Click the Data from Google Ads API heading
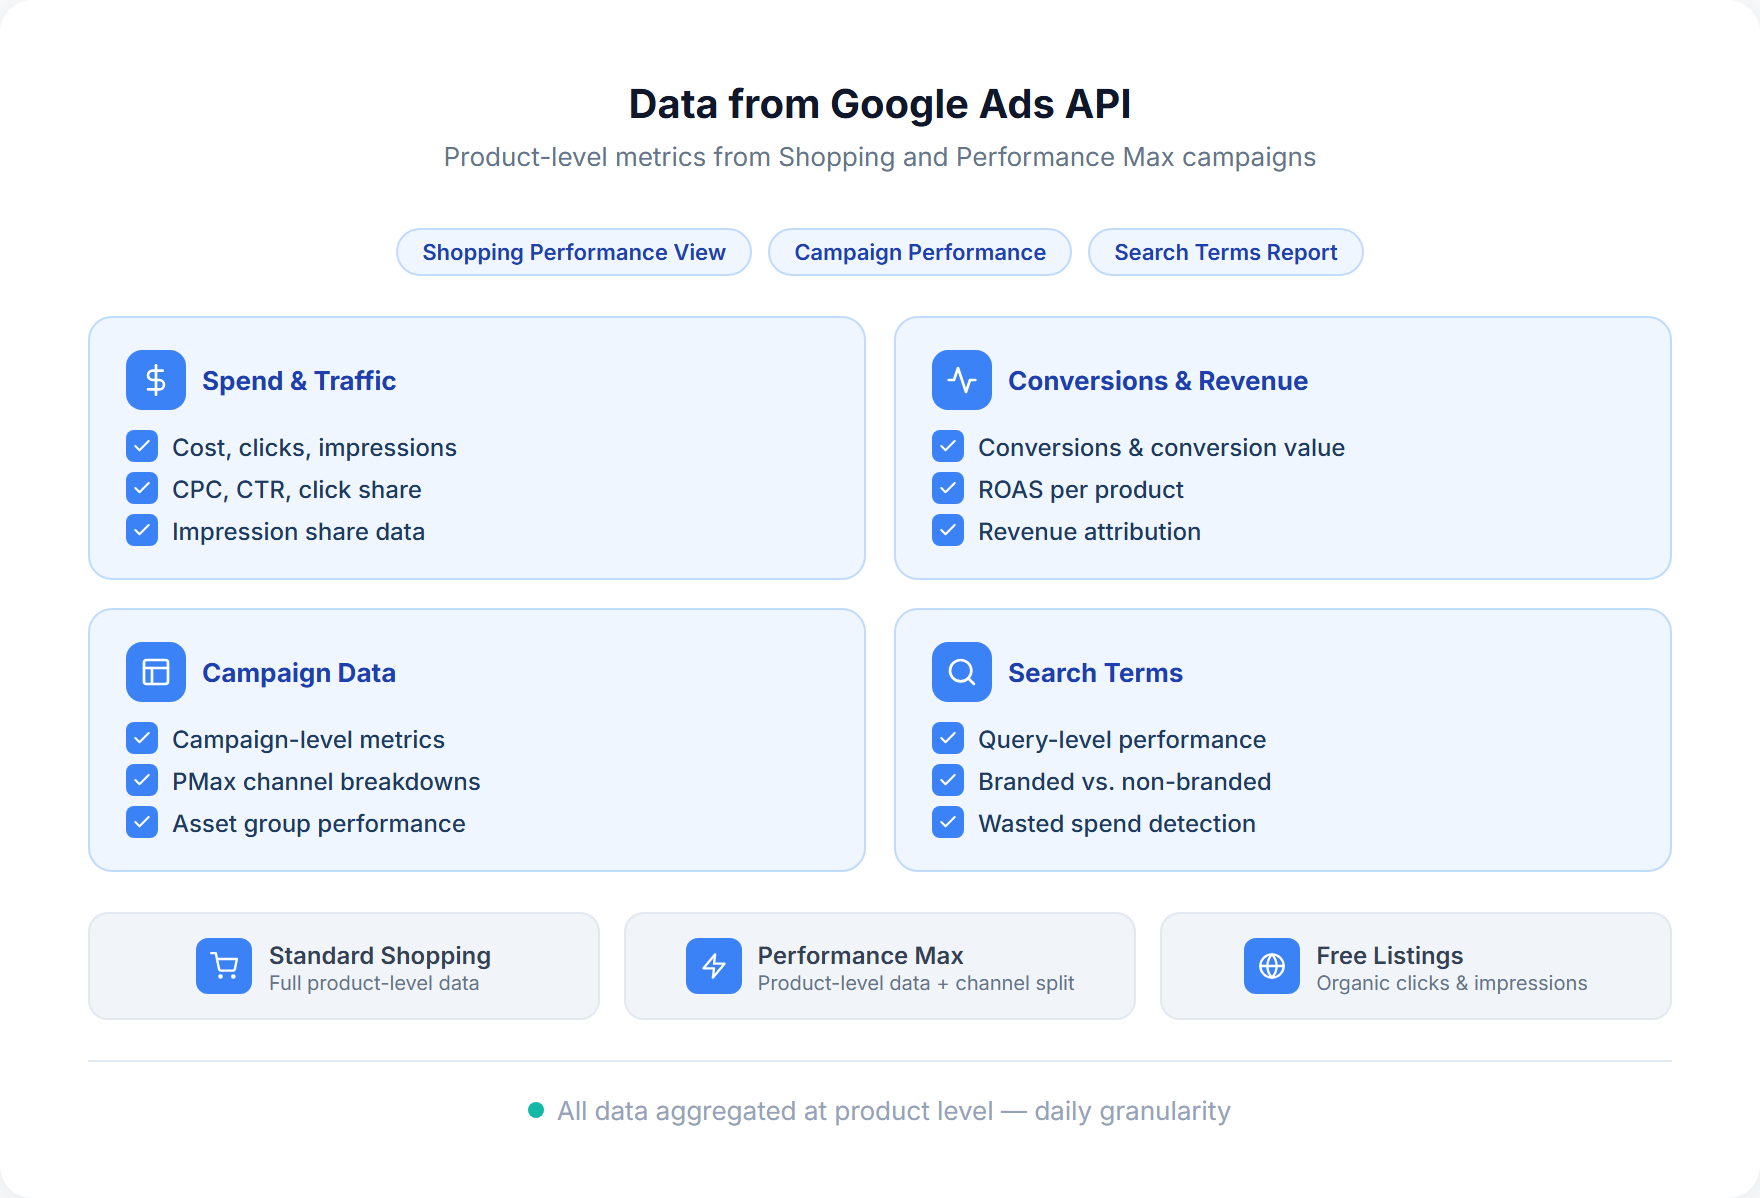The image size is (1760, 1198). 880,103
